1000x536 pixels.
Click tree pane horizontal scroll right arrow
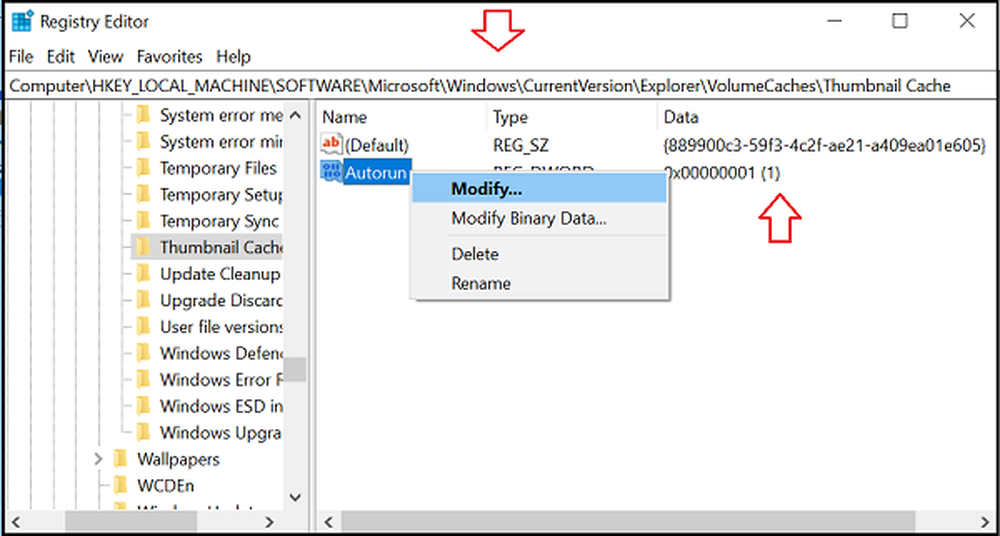[270, 522]
